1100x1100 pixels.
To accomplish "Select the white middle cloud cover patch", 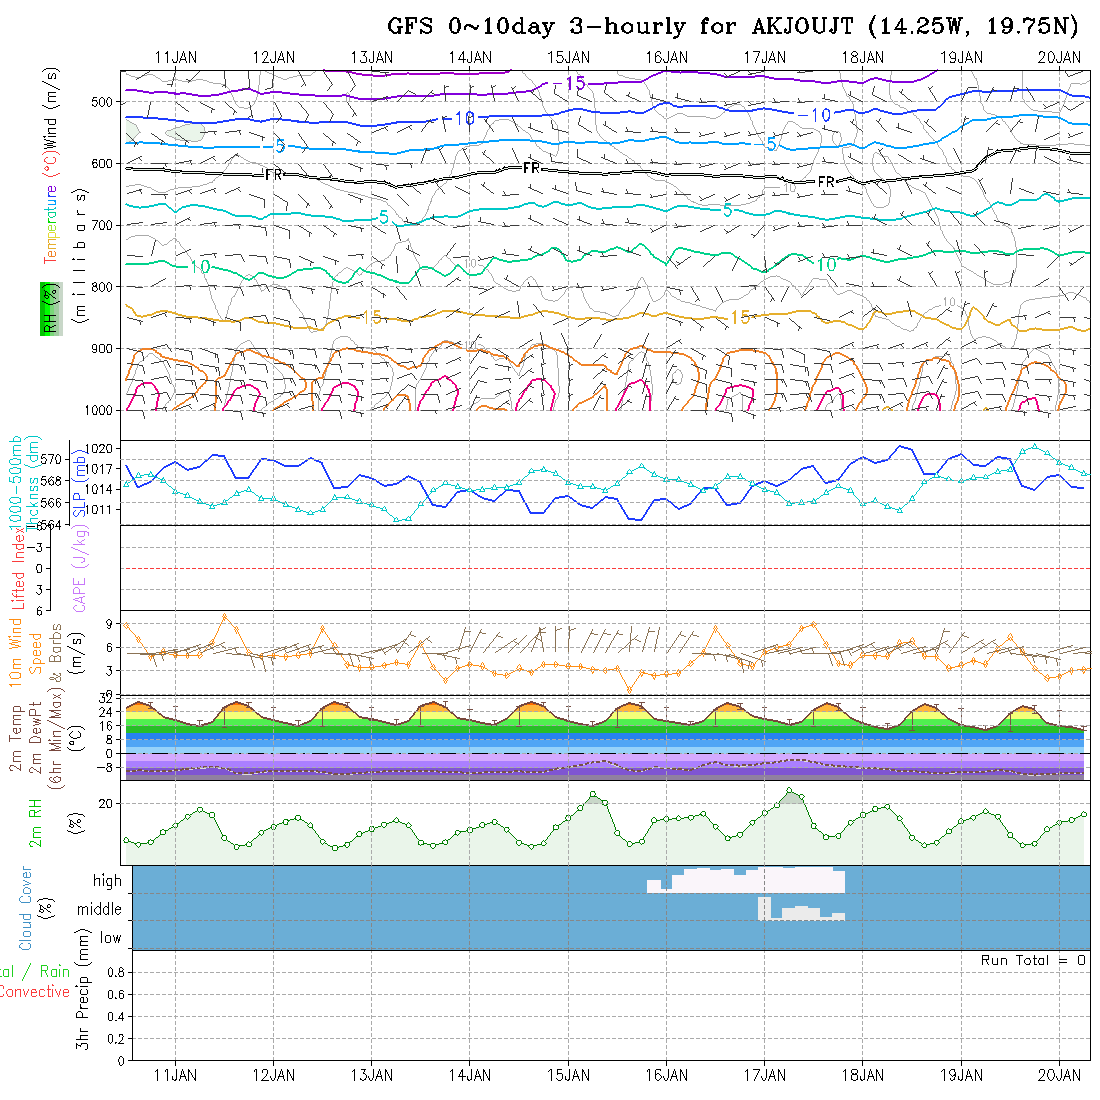I will [800, 911].
